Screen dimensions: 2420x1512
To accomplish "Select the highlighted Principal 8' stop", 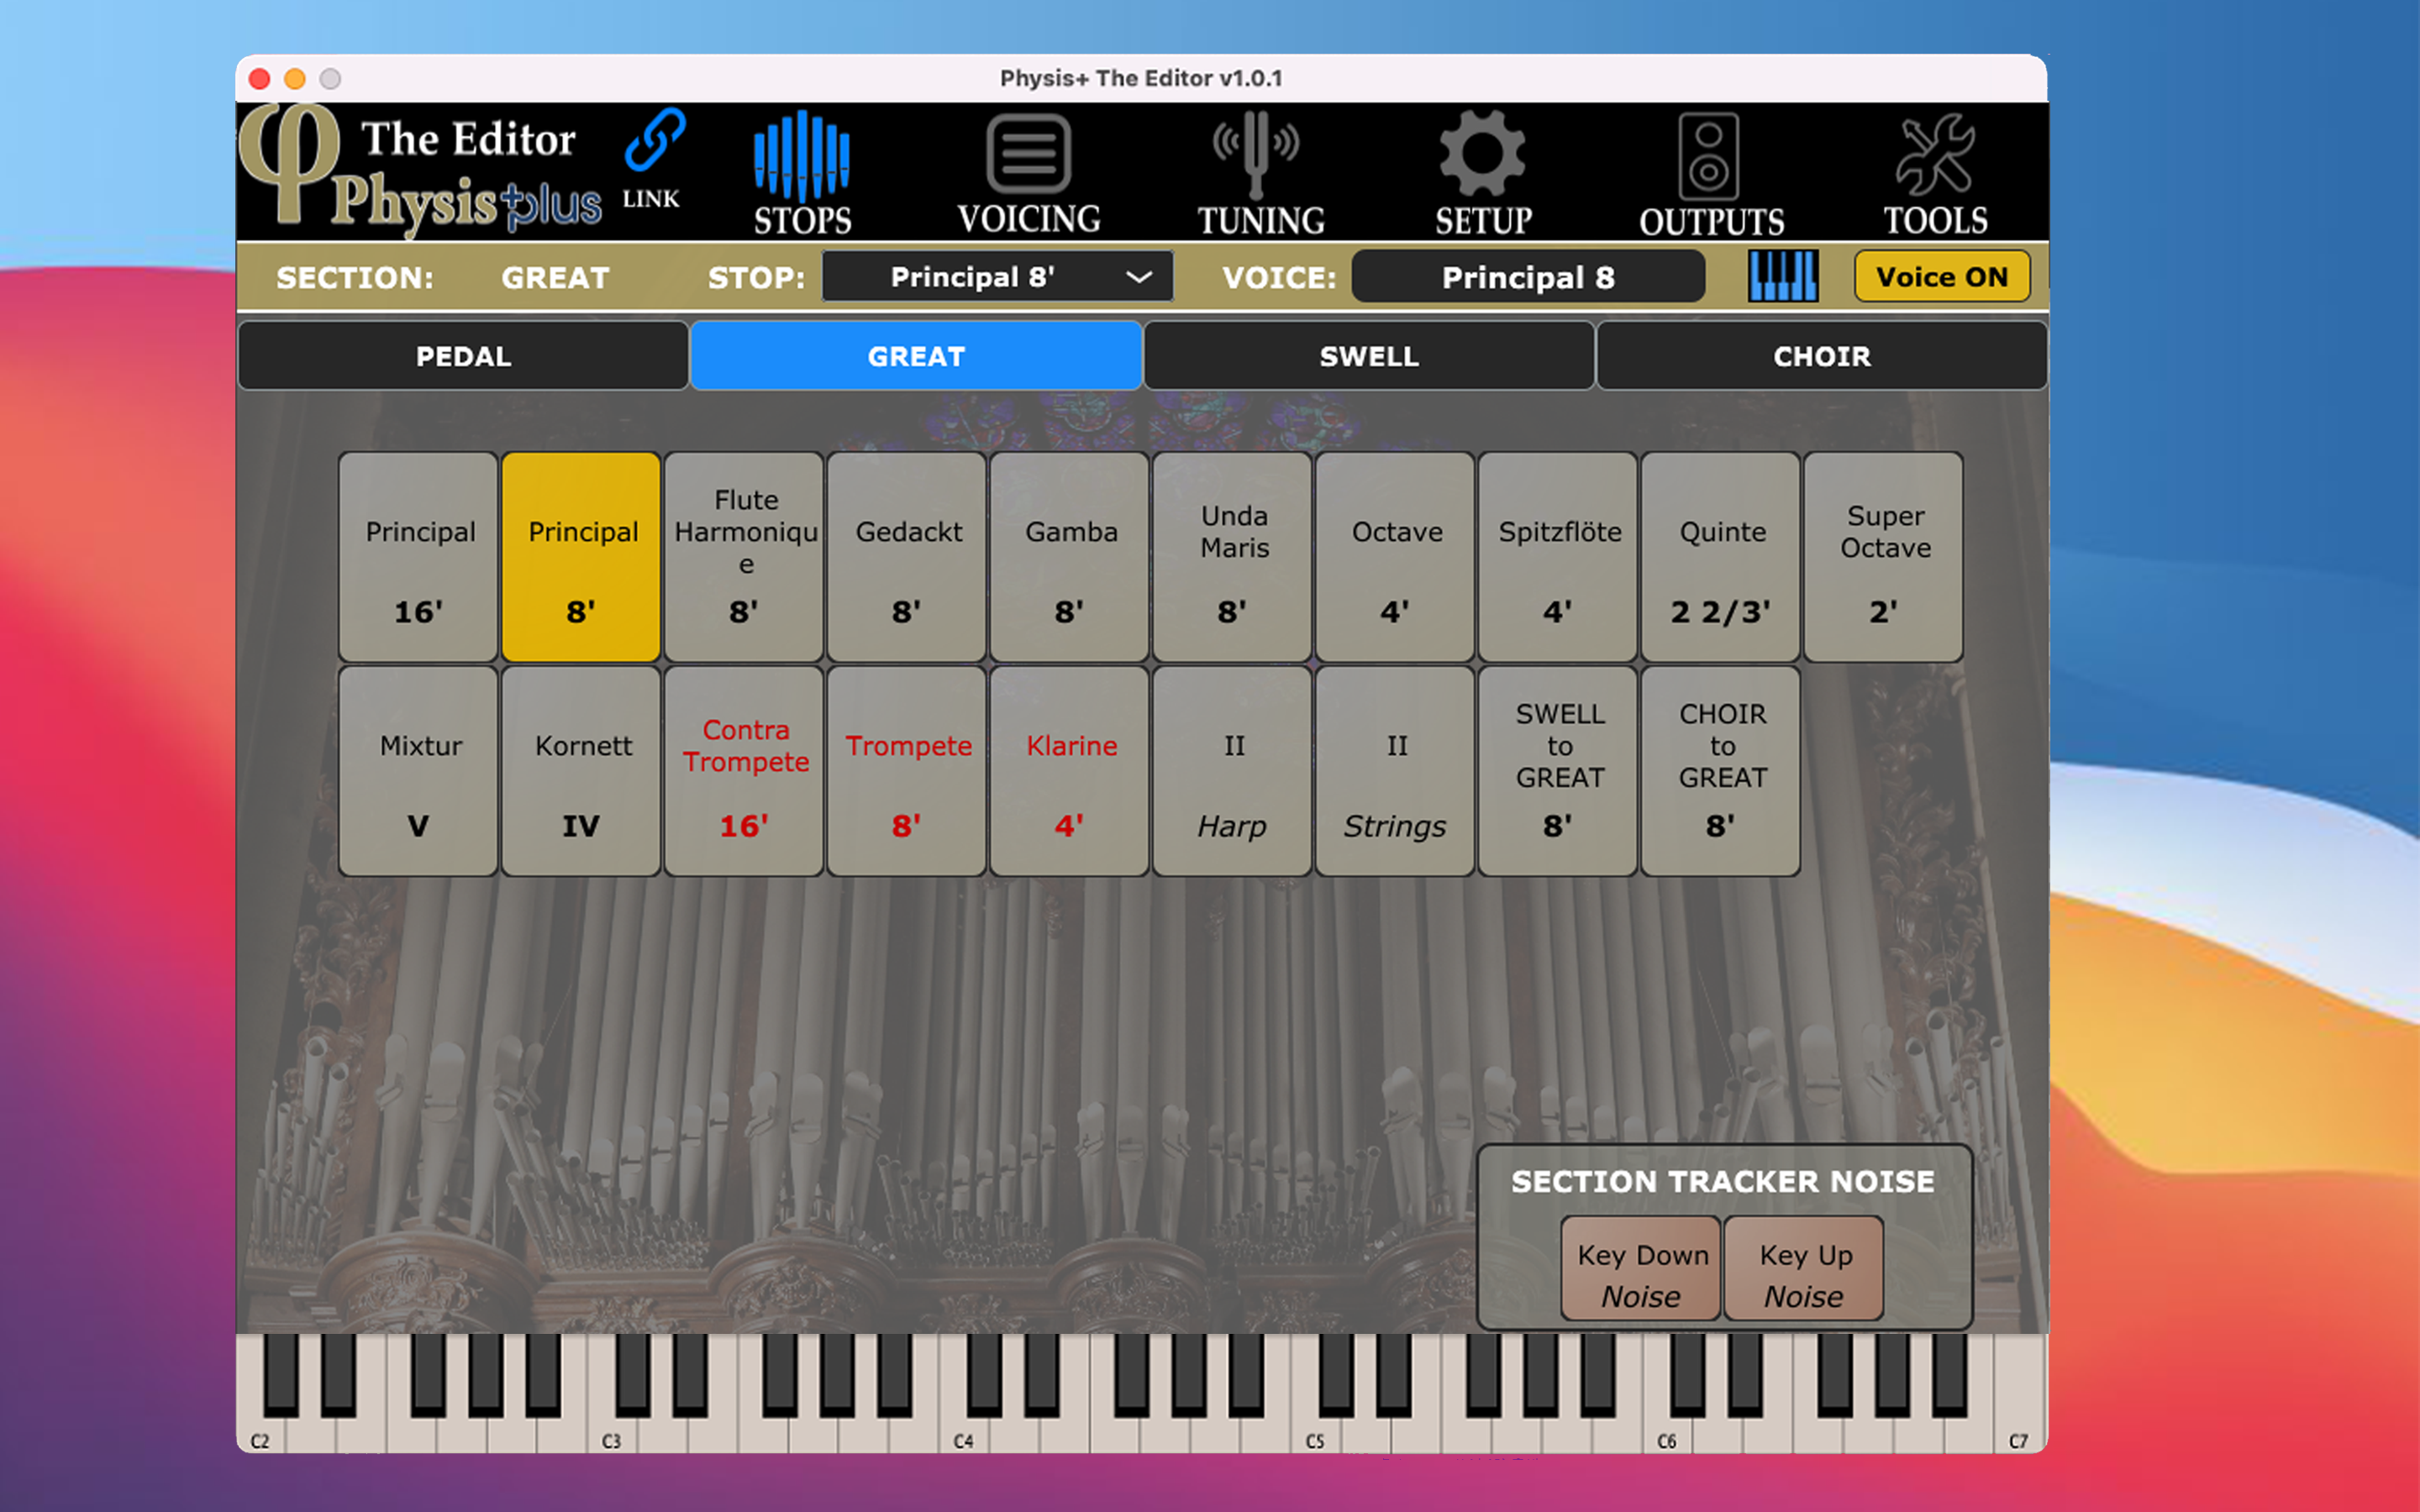I will [x=581, y=557].
